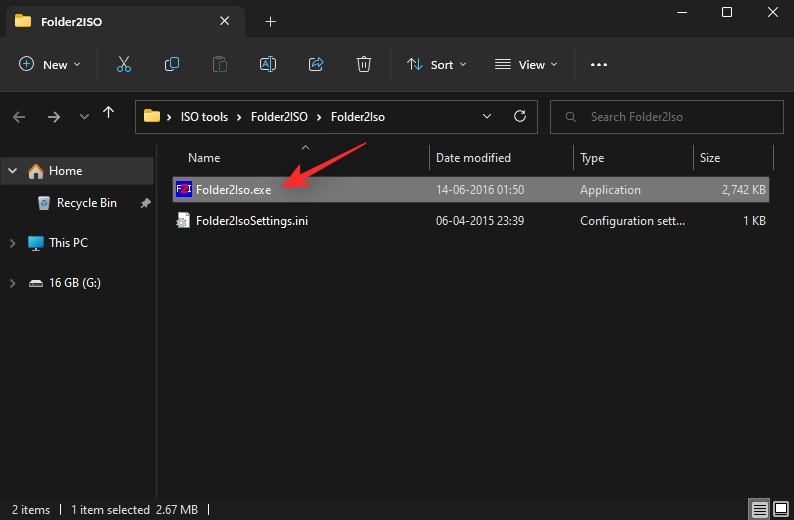Click Folder2ISO in breadcrumb path

click(x=279, y=117)
